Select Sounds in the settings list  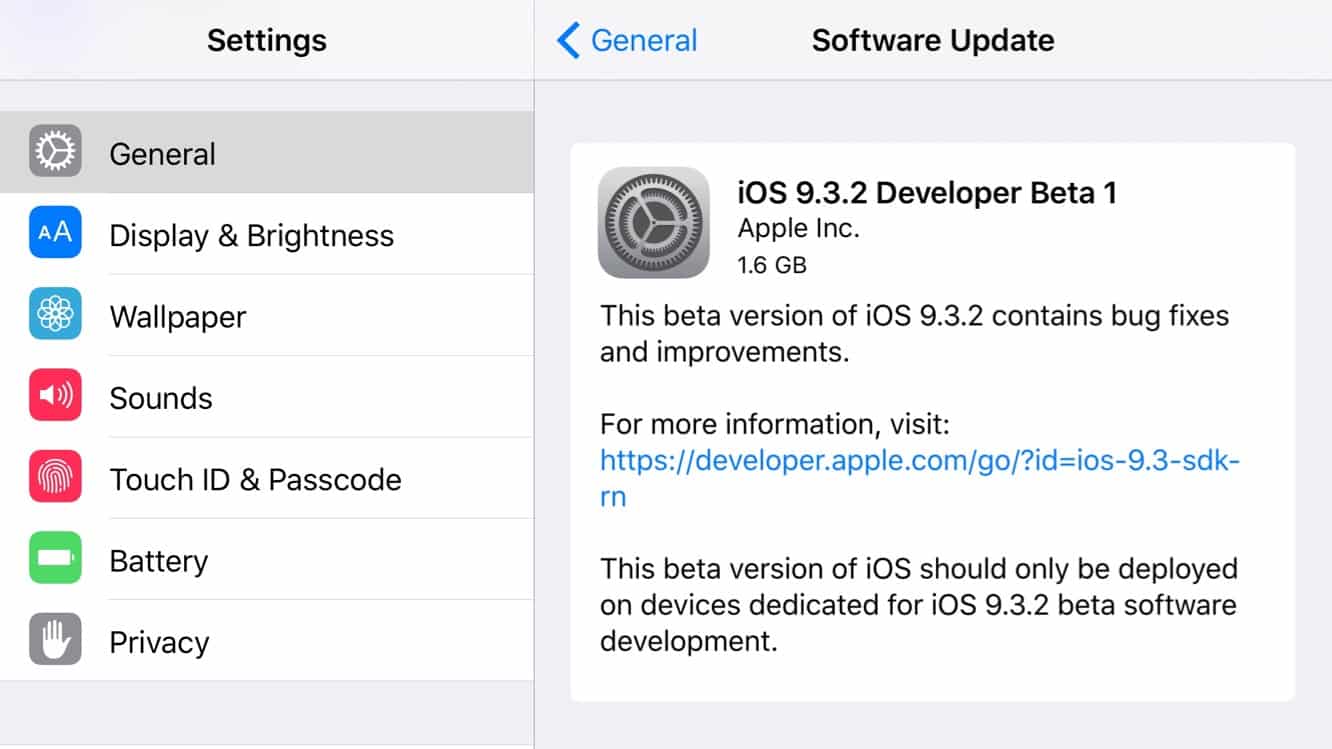tap(161, 399)
